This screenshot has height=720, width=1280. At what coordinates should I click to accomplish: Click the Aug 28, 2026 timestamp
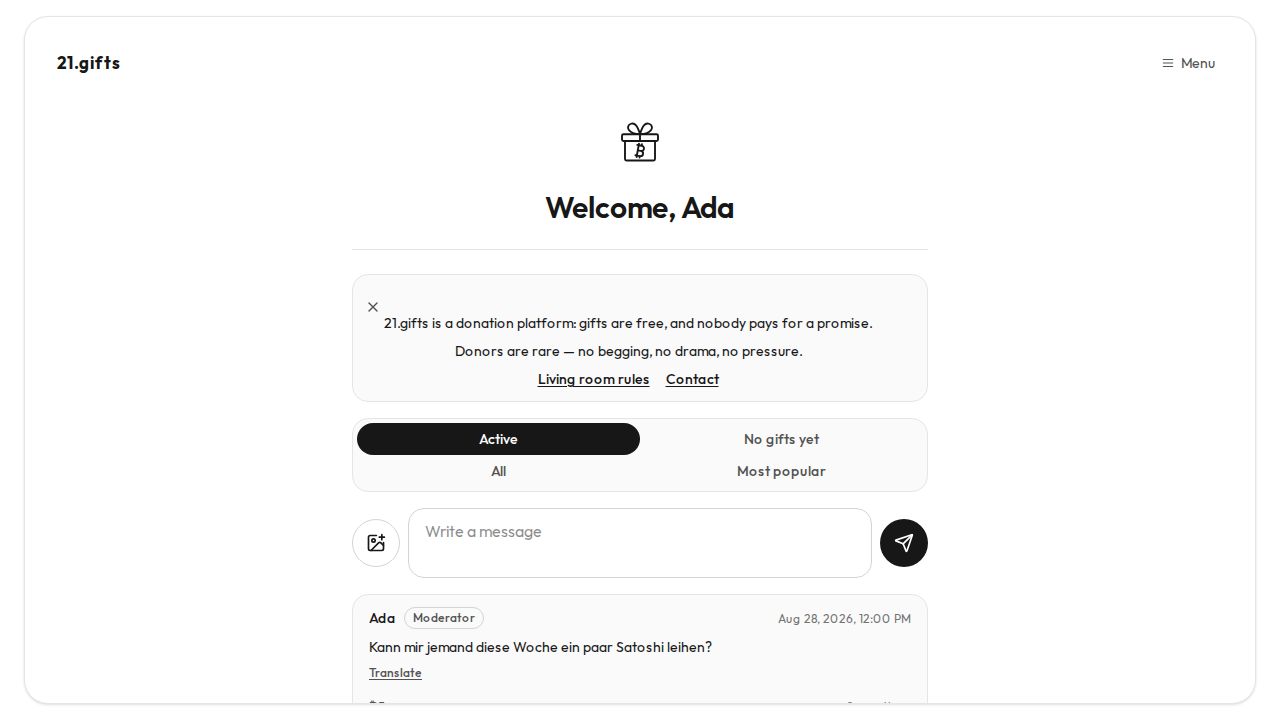(844, 619)
